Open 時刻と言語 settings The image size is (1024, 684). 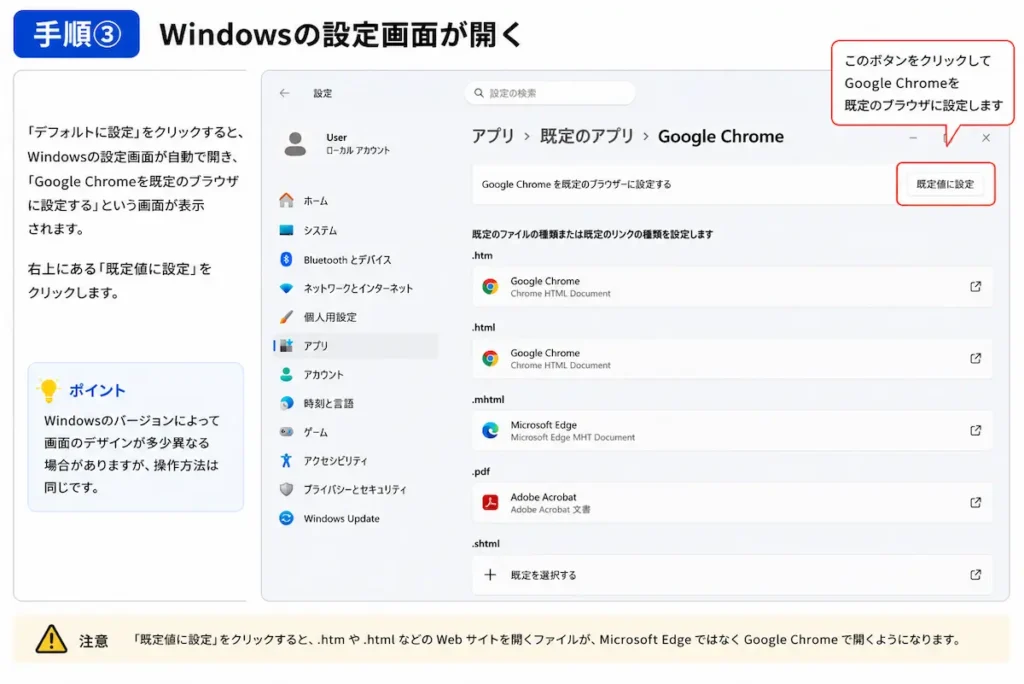click(355, 403)
